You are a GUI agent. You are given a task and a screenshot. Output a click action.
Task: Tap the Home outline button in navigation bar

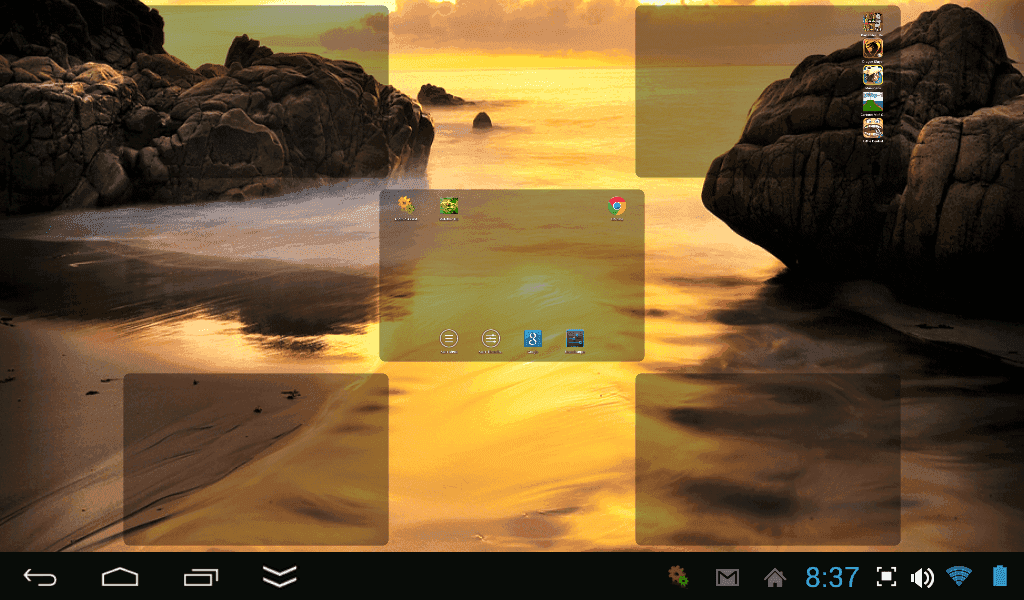pos(120,577)
